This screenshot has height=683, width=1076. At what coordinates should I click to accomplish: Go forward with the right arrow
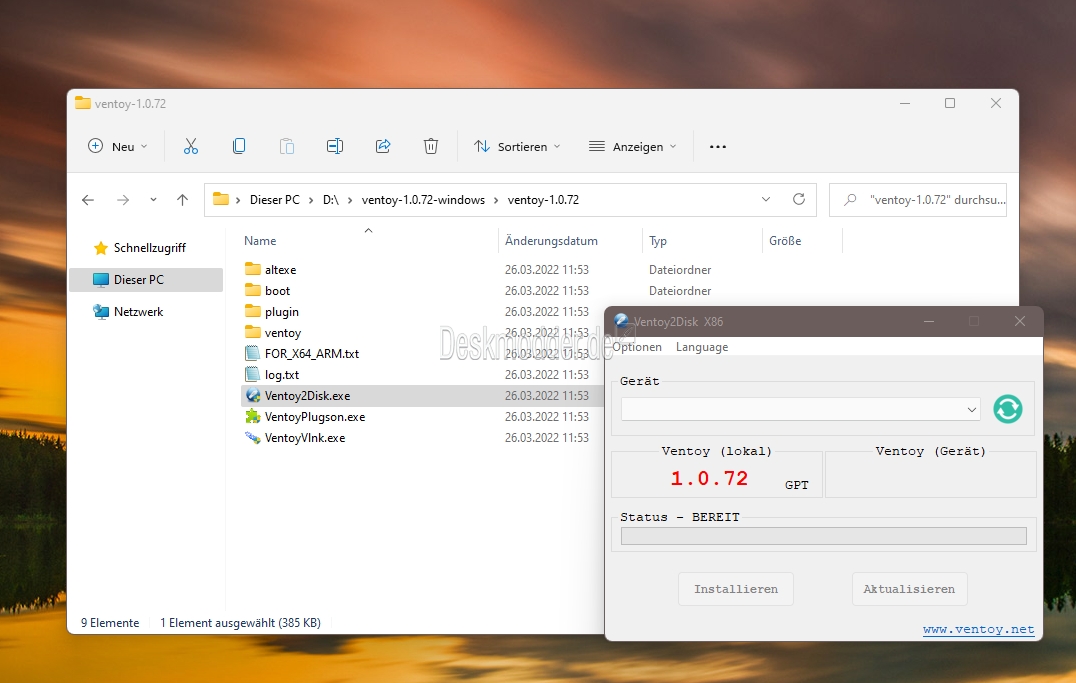coord(123,200)
